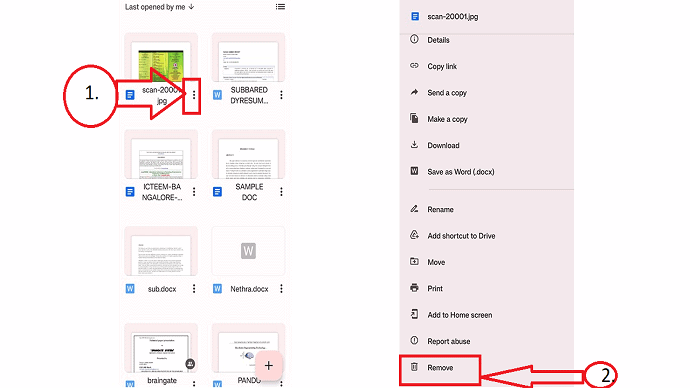The height and width of the screenshot is (388, 690).
Task: Open more options for sub.docx
Action: [194, 289]
